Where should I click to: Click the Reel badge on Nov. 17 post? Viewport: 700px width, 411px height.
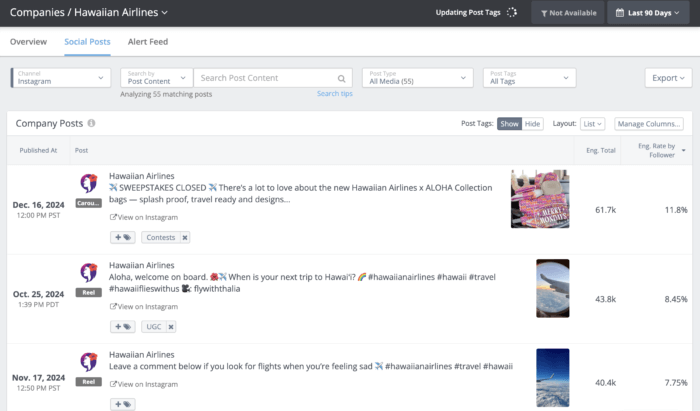[88, 382]
